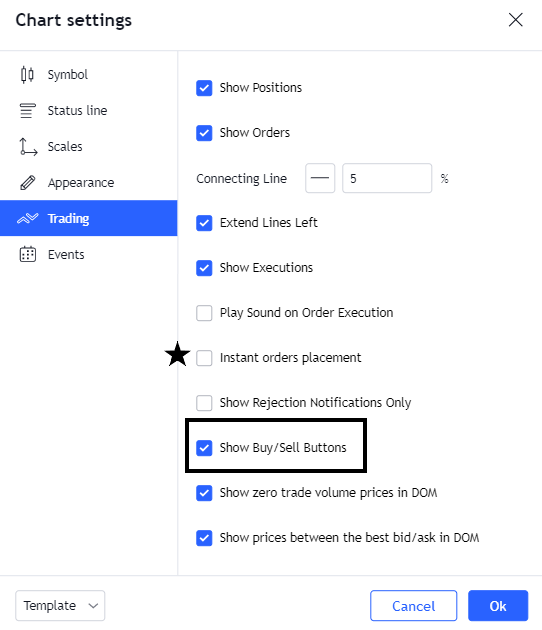Click the Symbol candlestick icon
Screen dimensions: 542x630
point(27,75)
